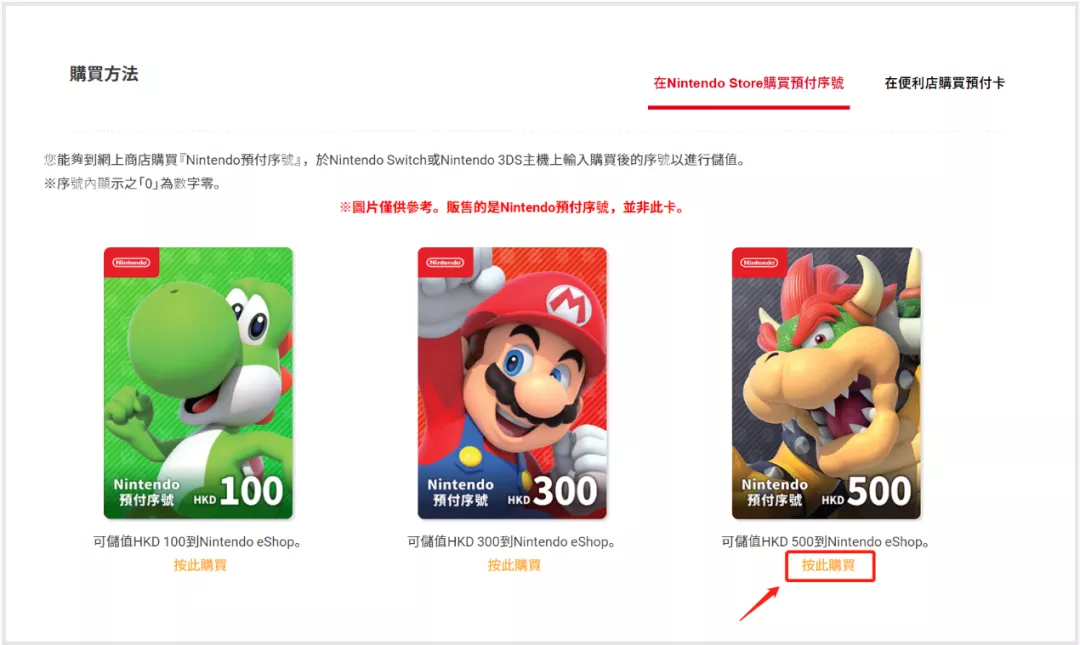Viewport: 1080px width, 645px height.
Task: Click the large 300 value on the Mario card
Action: tap(565, 491)
